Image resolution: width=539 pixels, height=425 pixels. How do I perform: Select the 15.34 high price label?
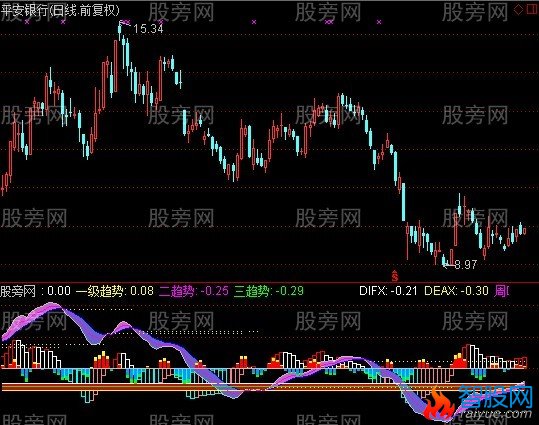pyautogui.click(x=148, y=29)
